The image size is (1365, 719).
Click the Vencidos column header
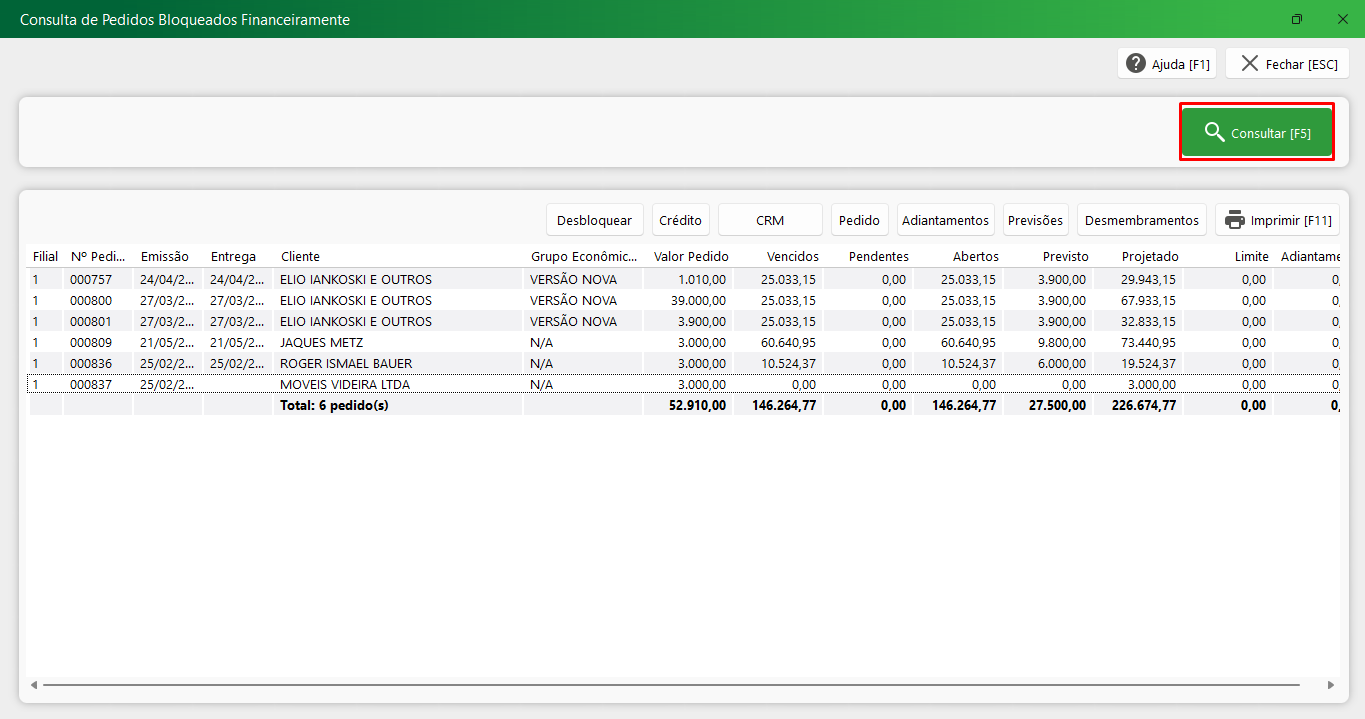click(x=792, y=257)
